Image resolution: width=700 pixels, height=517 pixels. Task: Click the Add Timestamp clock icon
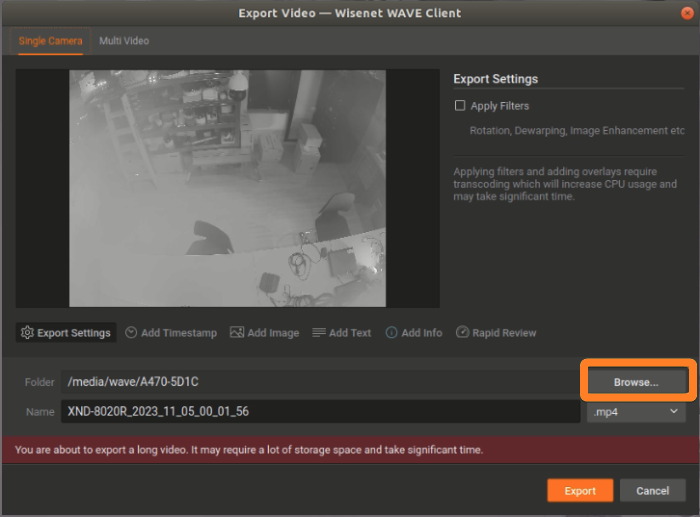131,333
